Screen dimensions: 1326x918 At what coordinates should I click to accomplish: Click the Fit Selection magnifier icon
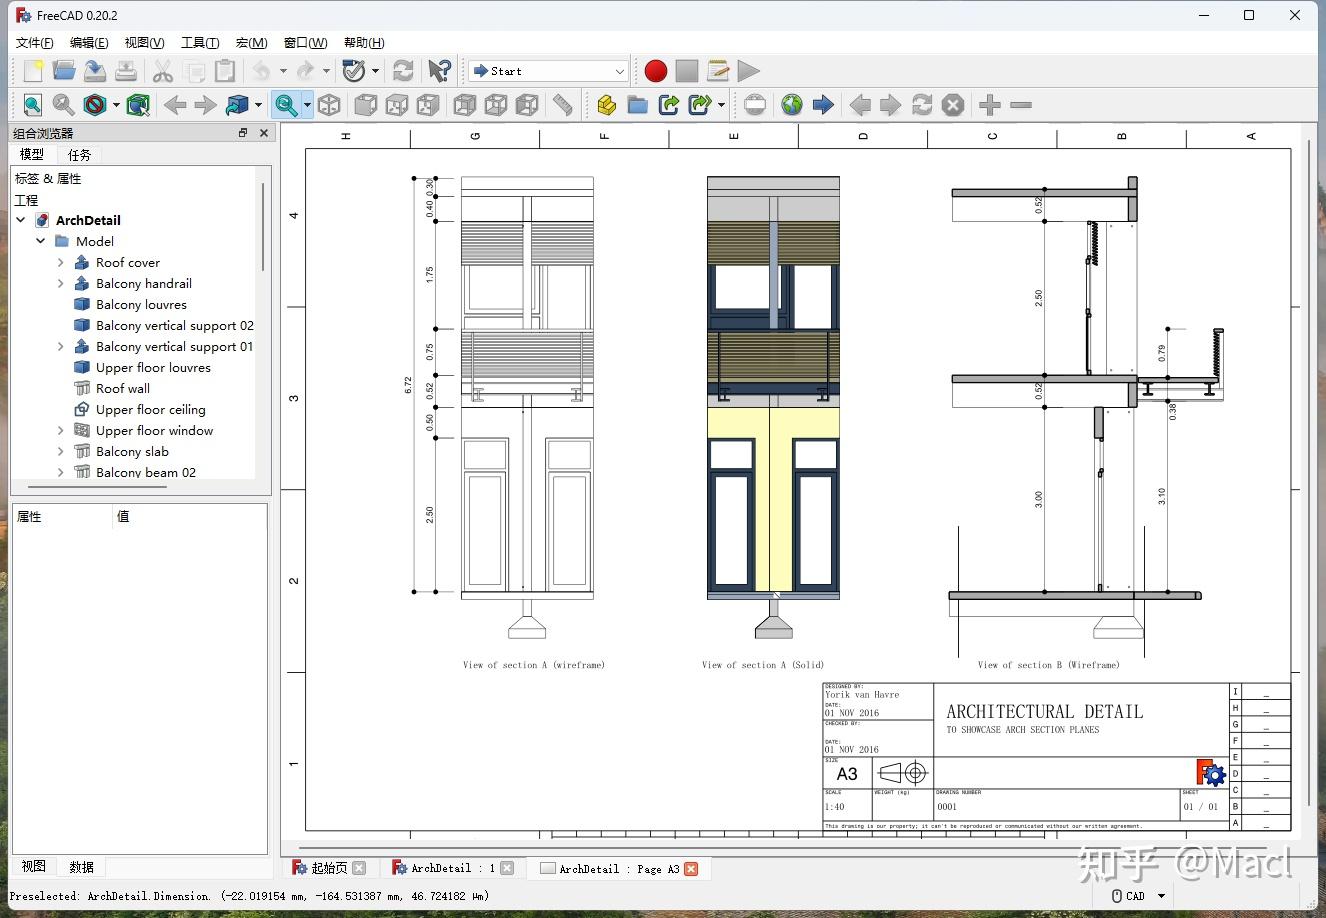[x=63, y=105]
